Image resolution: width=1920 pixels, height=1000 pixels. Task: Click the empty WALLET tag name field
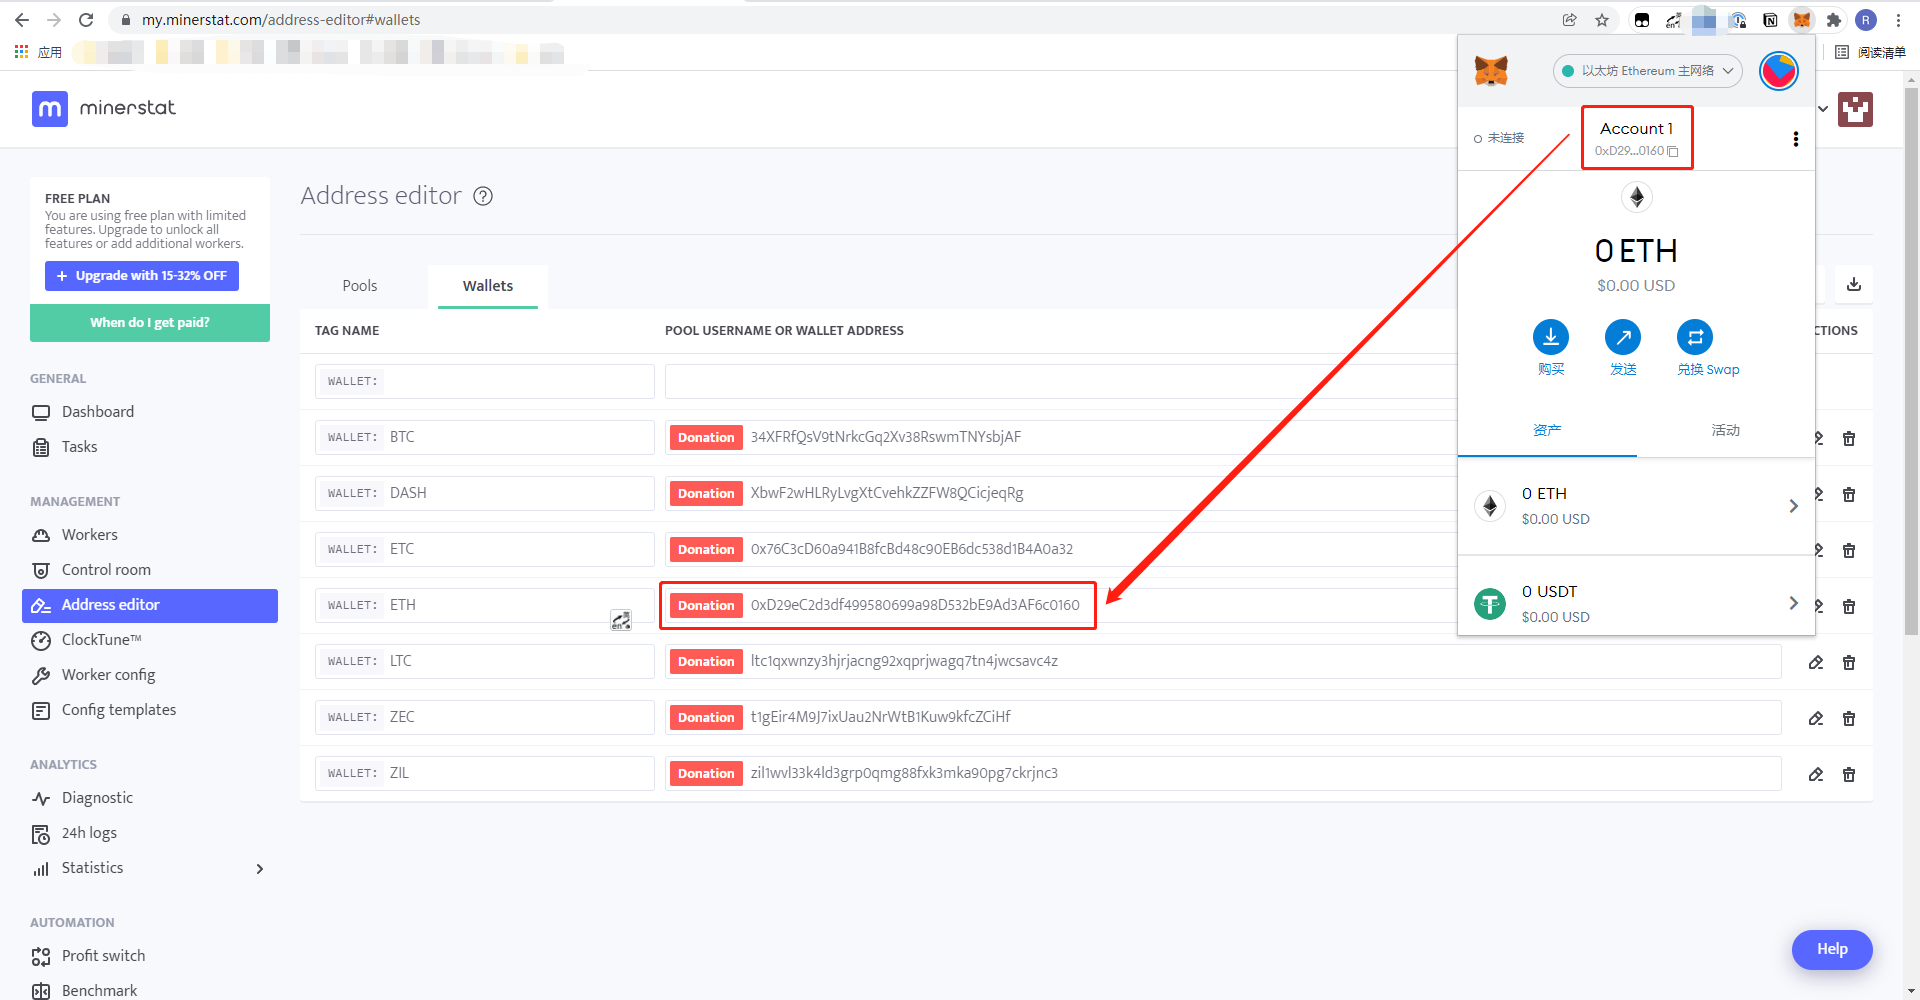tap(485, 381)
